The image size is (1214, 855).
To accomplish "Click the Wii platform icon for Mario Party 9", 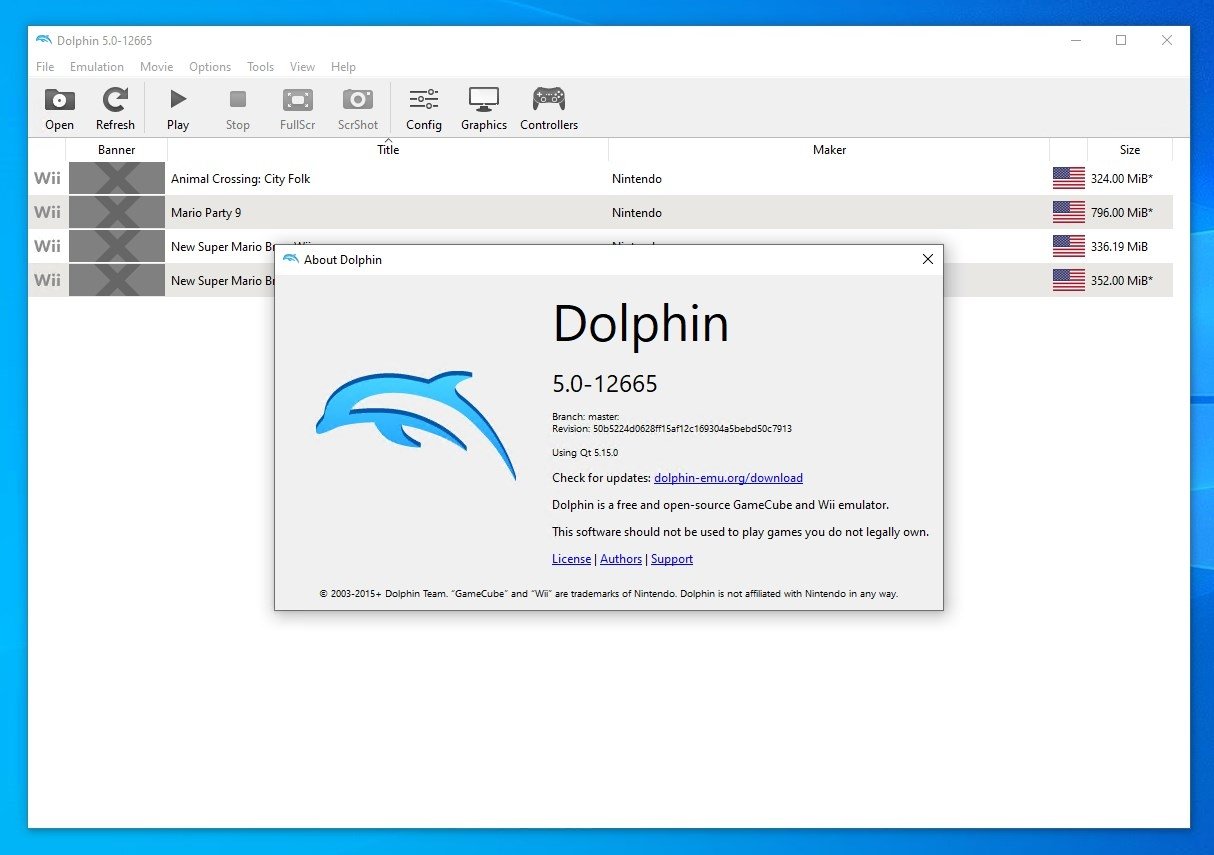I will point(47,213).
